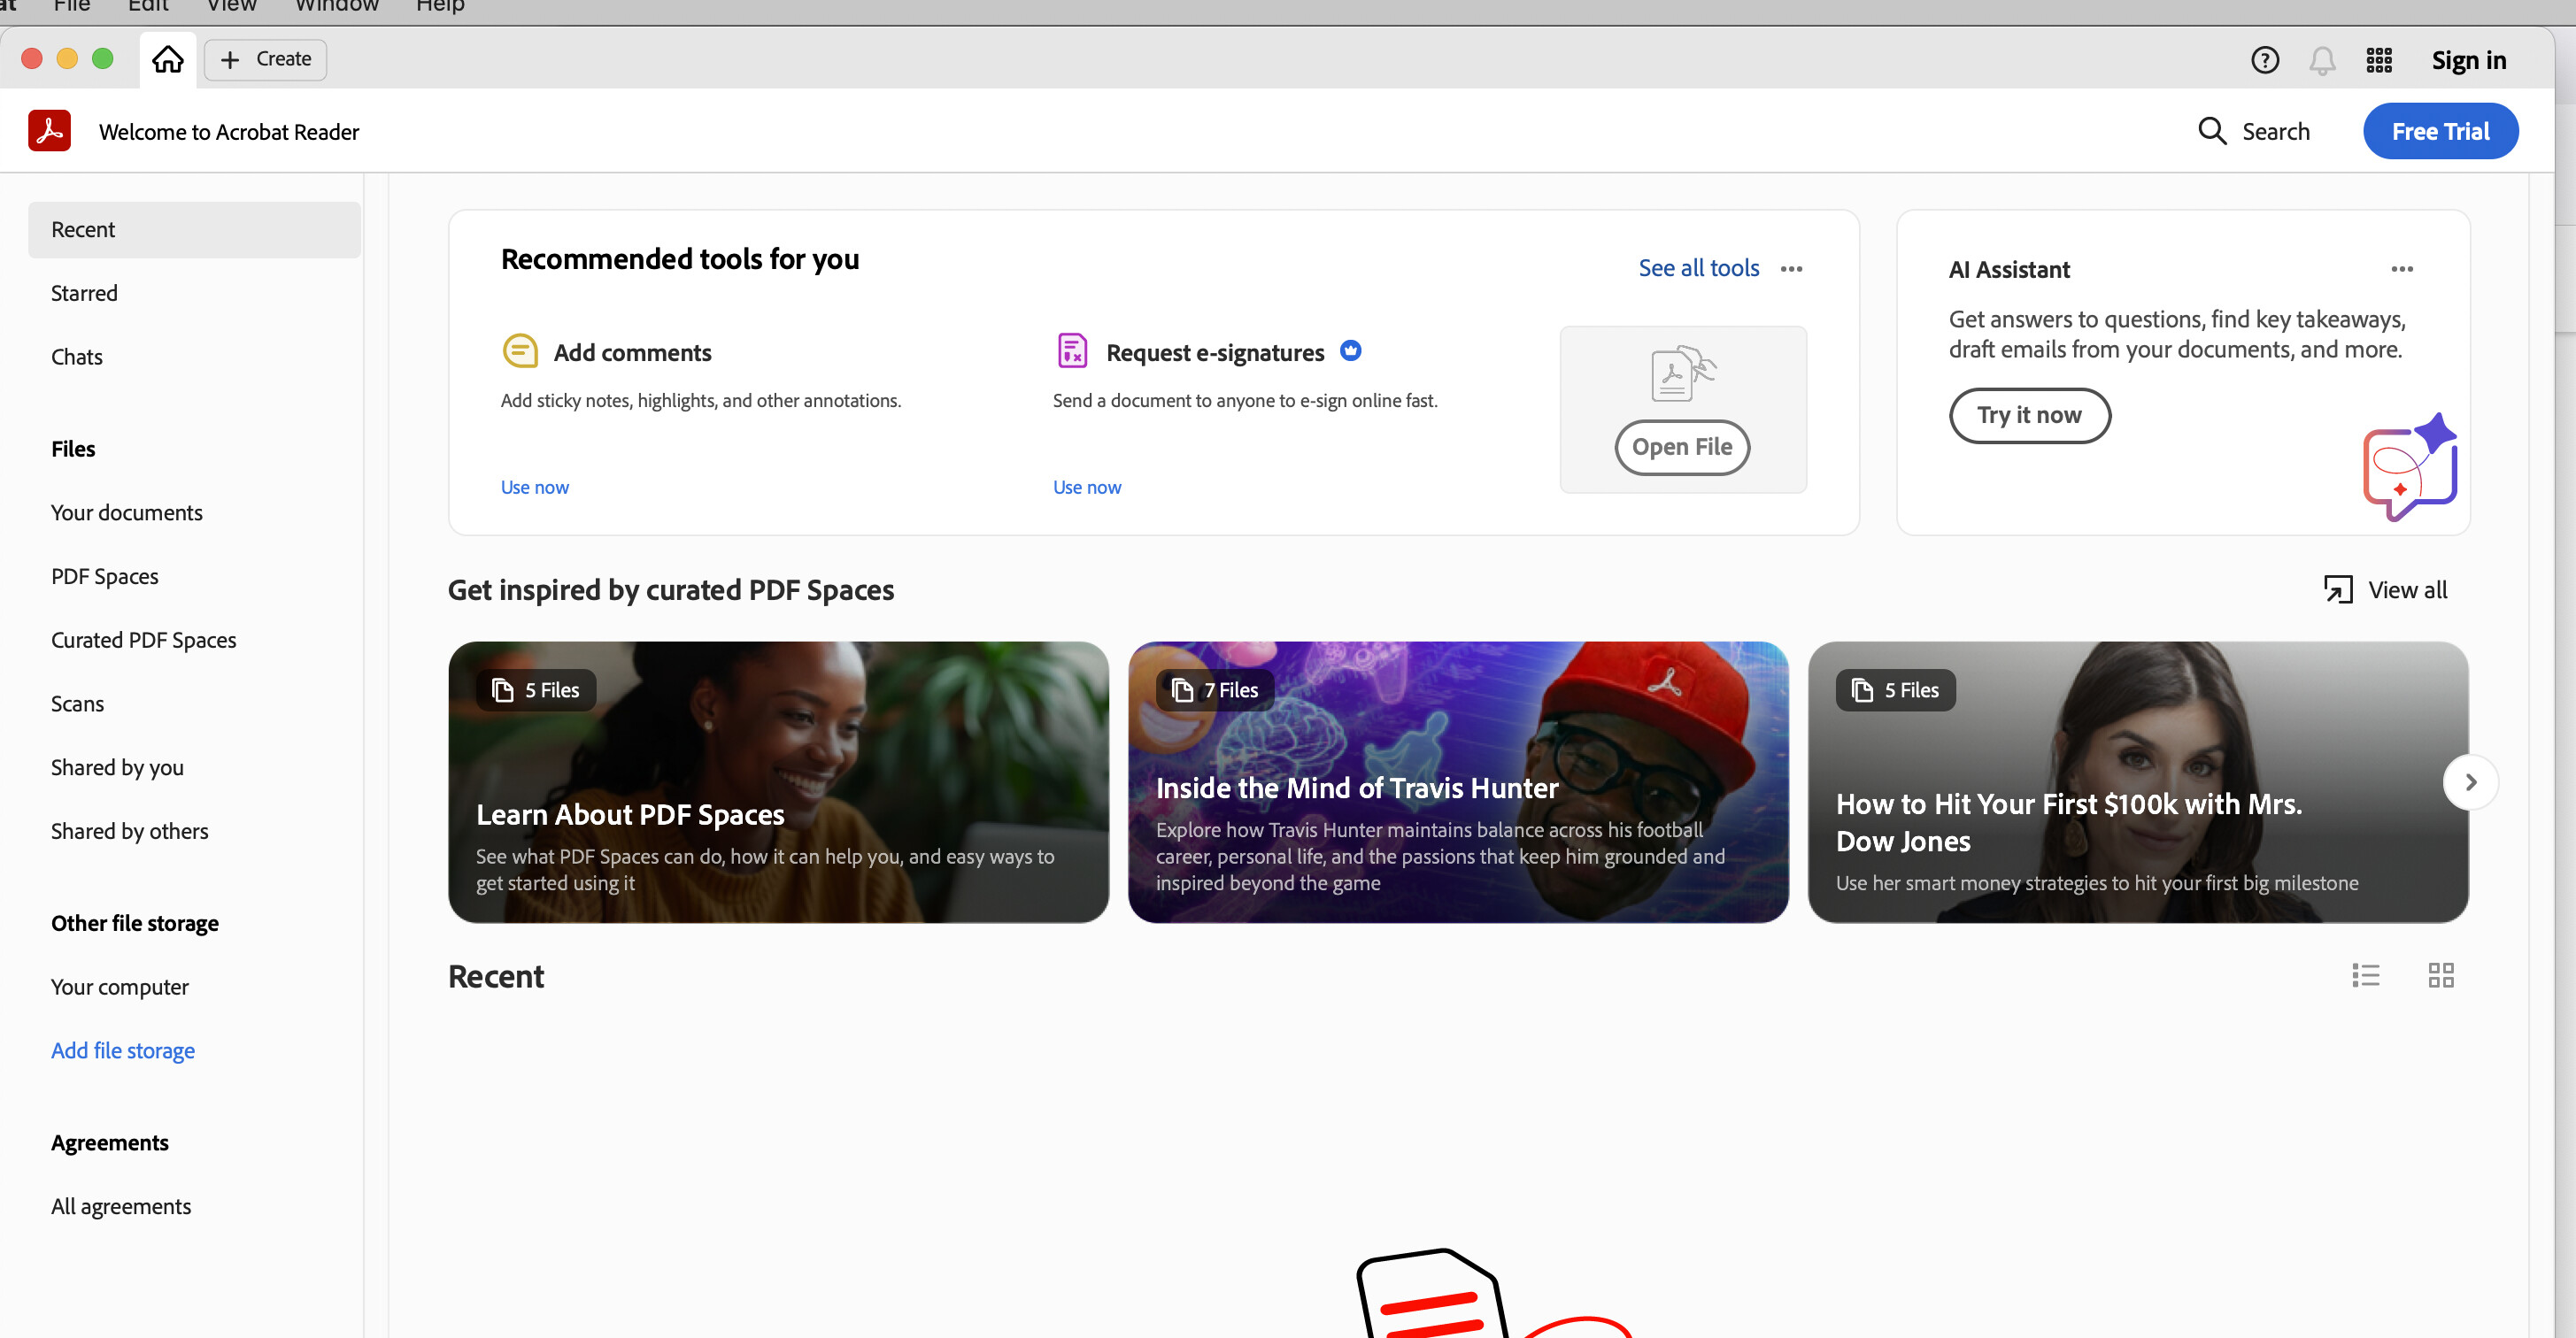This screenshot has width=2576, height=1338.
Task: Click the Open File button
Action: point(1681,447)
